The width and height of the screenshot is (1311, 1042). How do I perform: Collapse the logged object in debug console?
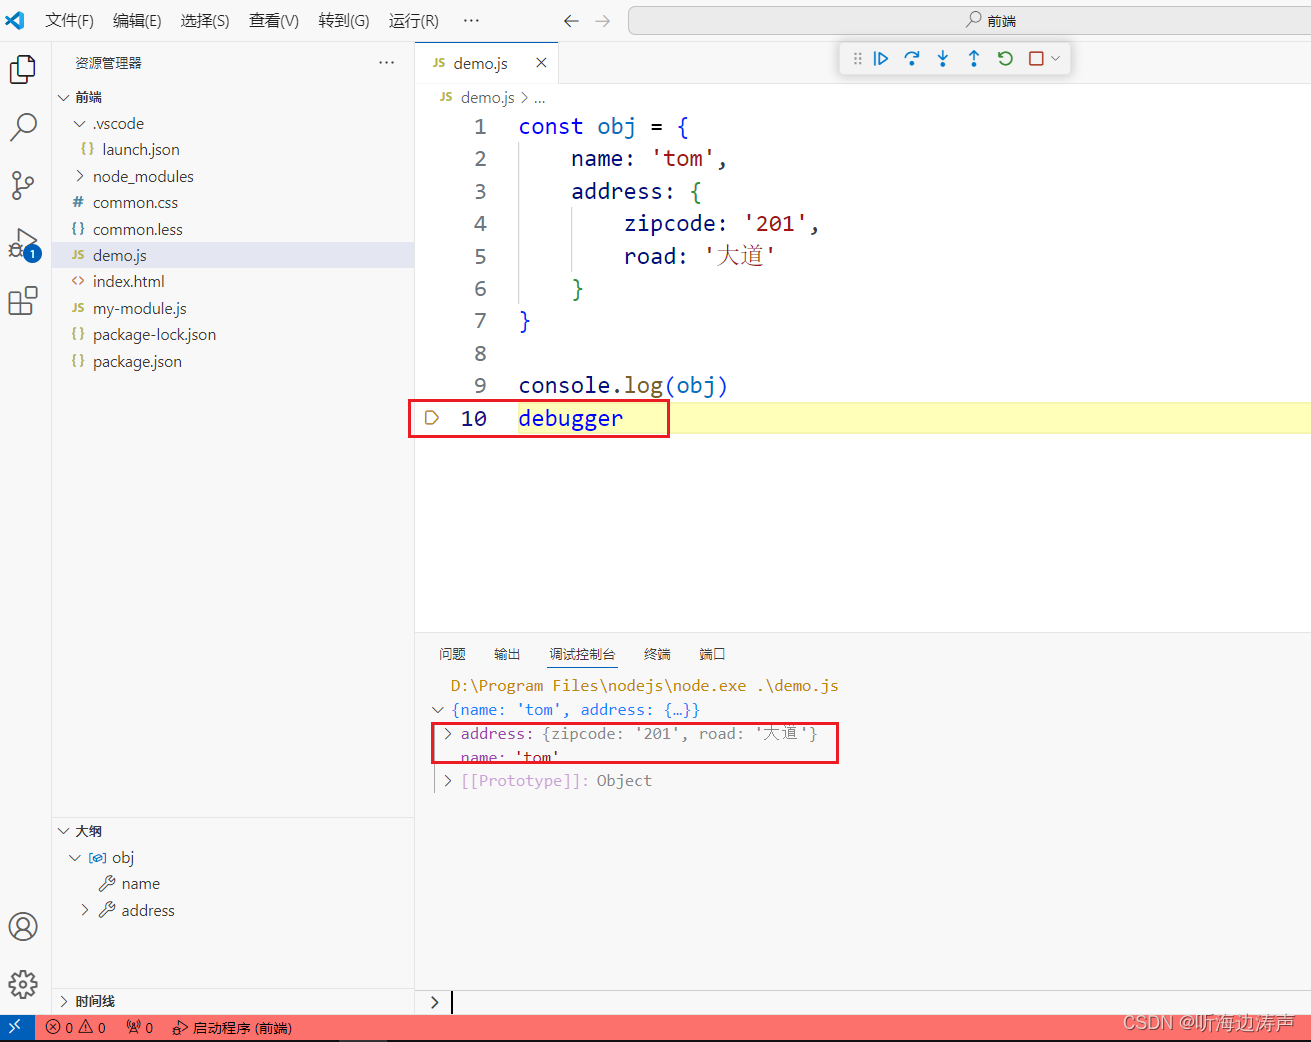[x=438, y=710]
